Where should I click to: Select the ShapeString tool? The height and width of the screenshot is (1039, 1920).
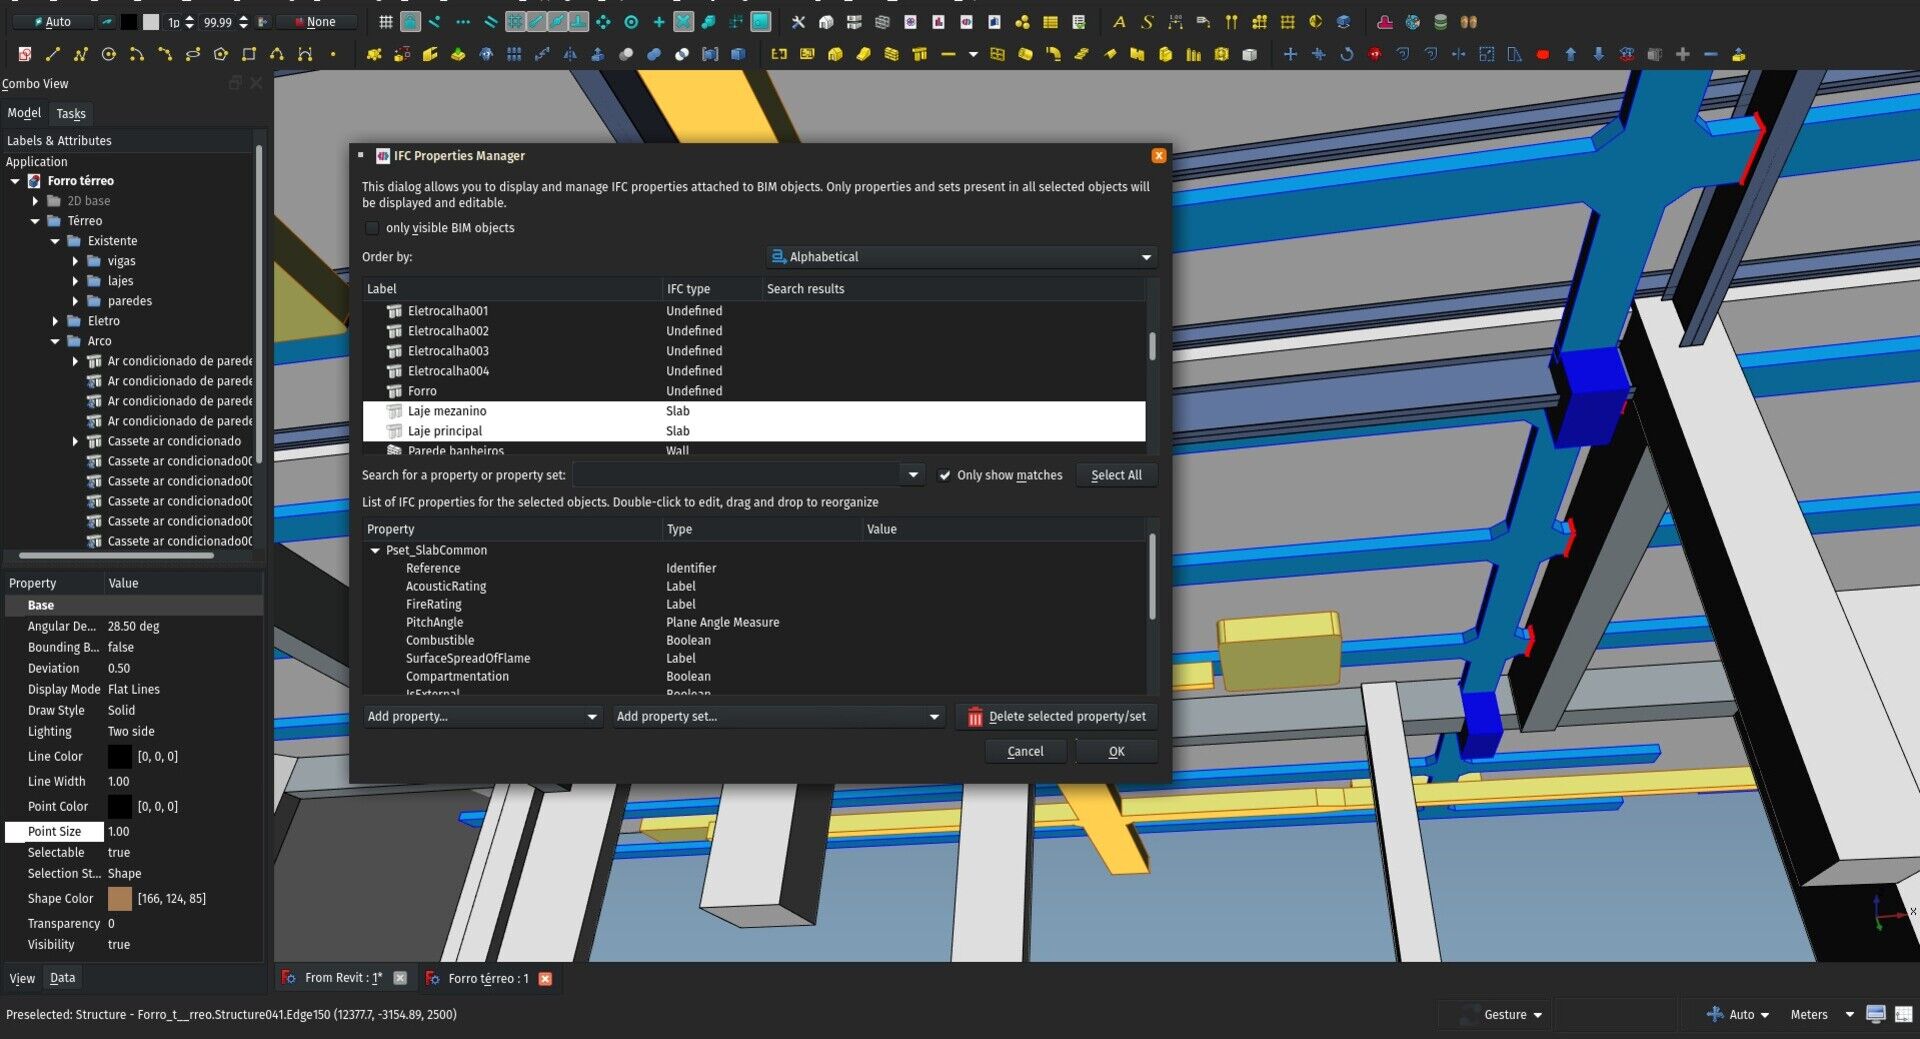tap(1147, 21)
